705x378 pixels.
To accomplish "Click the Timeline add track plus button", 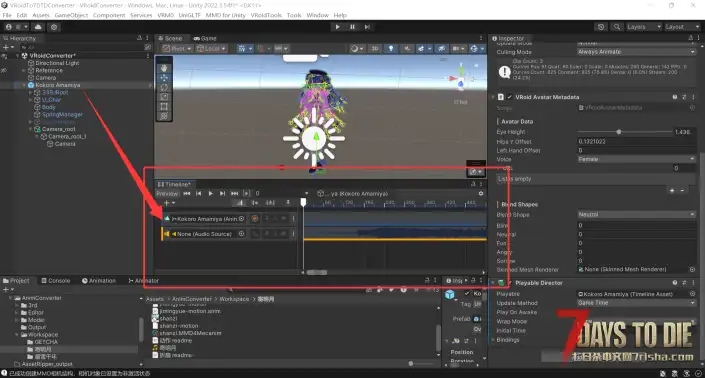I will (169, 203).
